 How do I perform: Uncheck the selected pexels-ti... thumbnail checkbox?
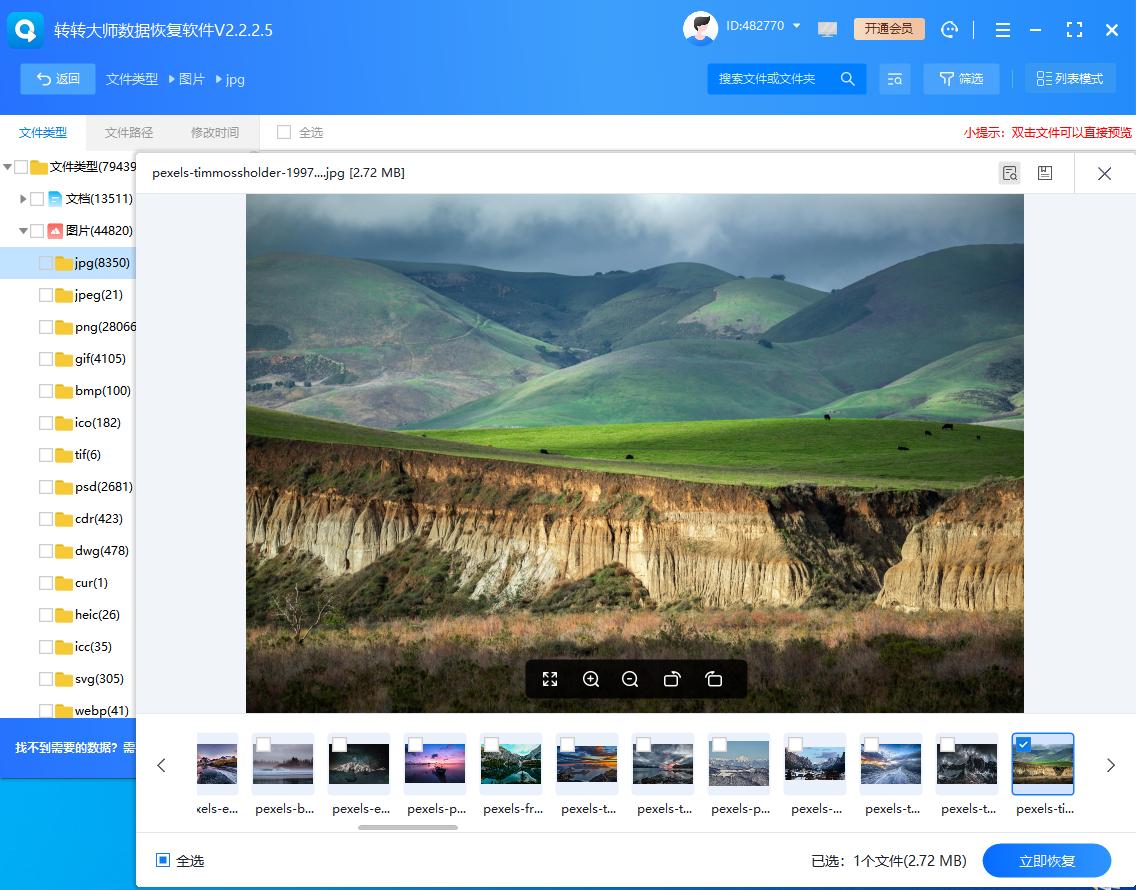[x=1023, y=744]
